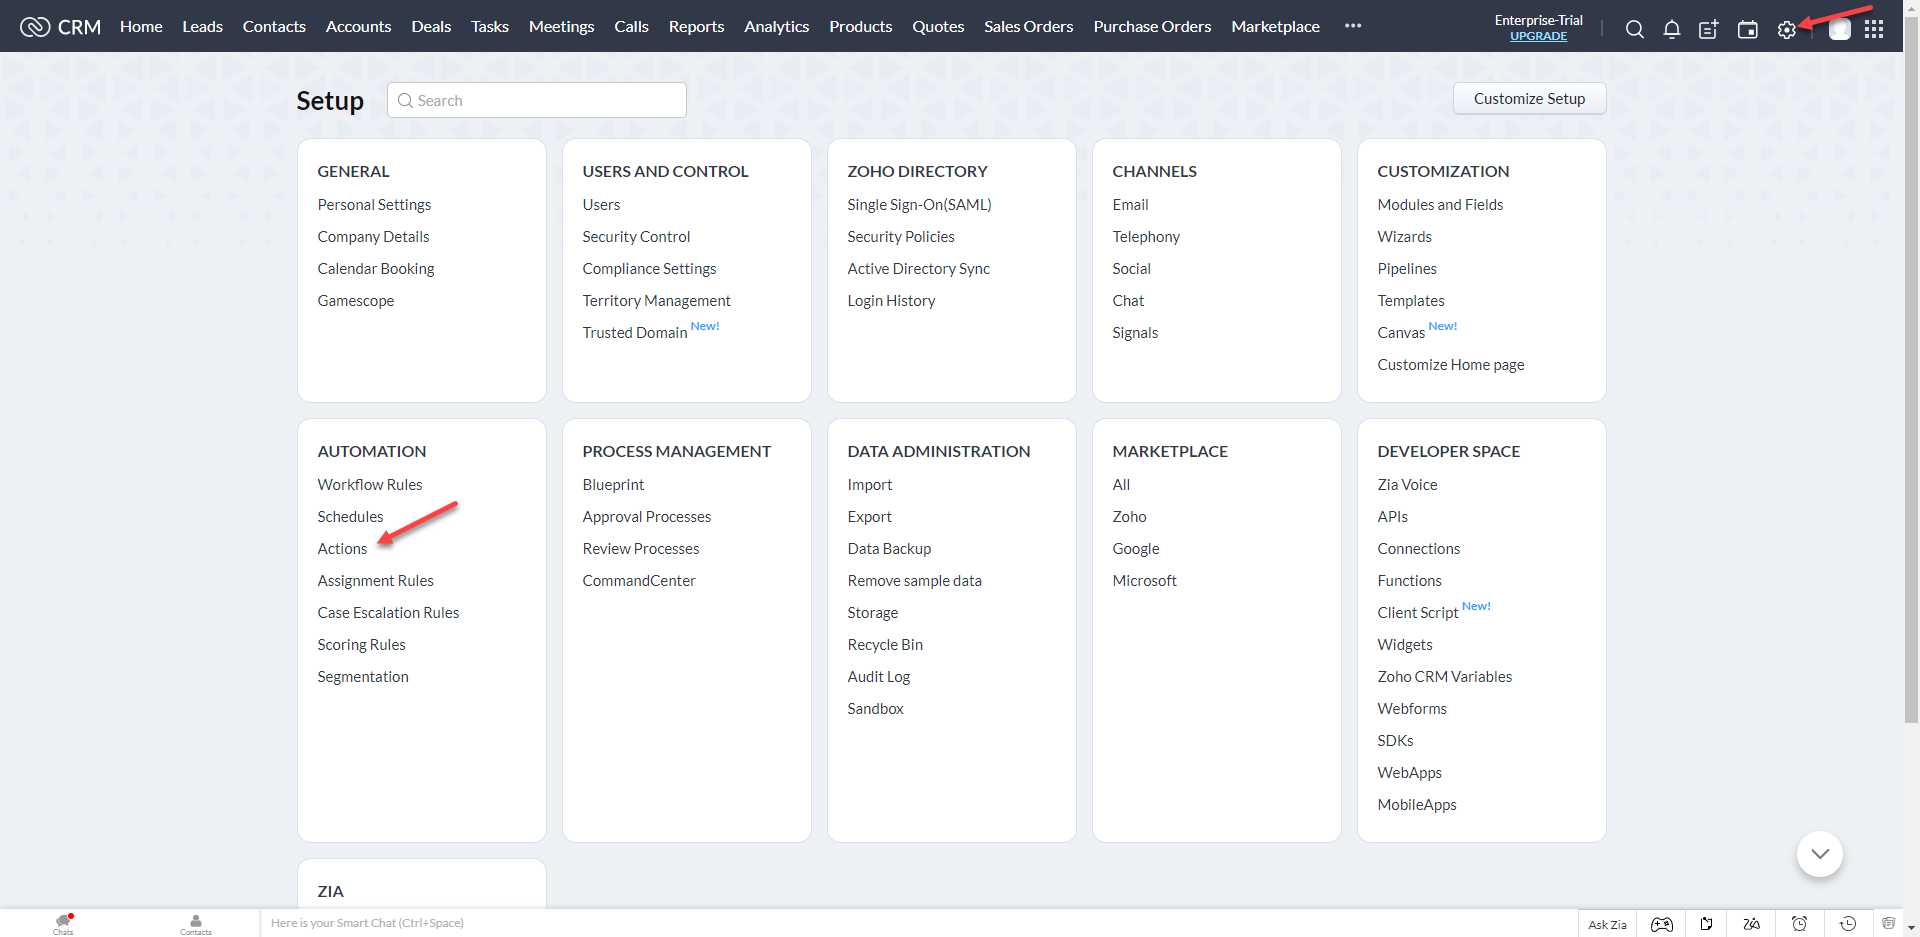The height and width of the screenshot is (937, 1920).
Task: Open Webforms in Developer Space
Action: coord(1411,708)
